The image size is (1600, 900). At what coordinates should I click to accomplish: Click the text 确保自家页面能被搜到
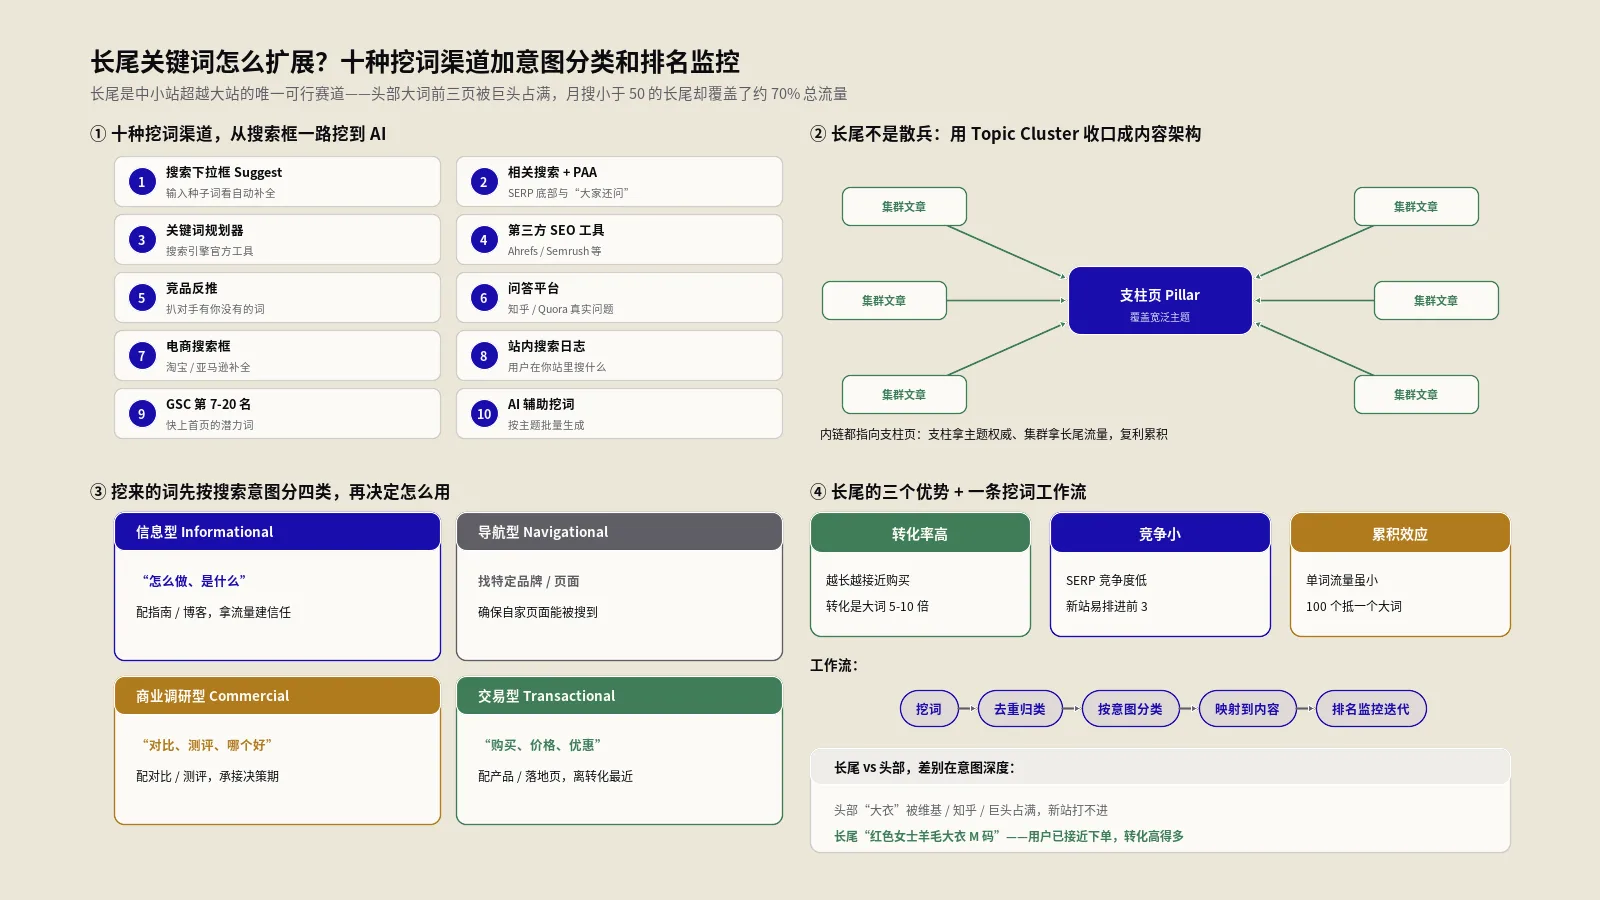click(538, 612)
